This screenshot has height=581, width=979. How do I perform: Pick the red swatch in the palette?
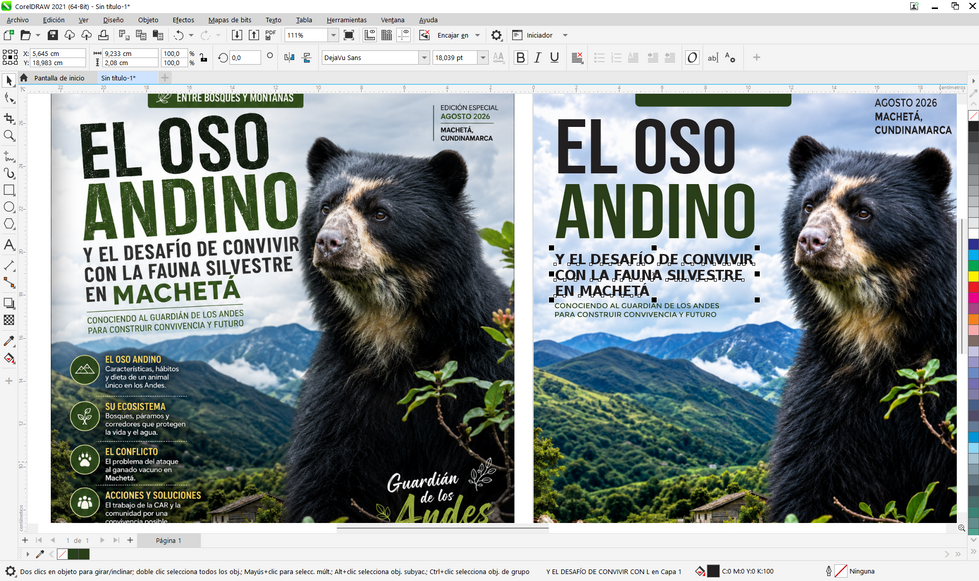973,286
